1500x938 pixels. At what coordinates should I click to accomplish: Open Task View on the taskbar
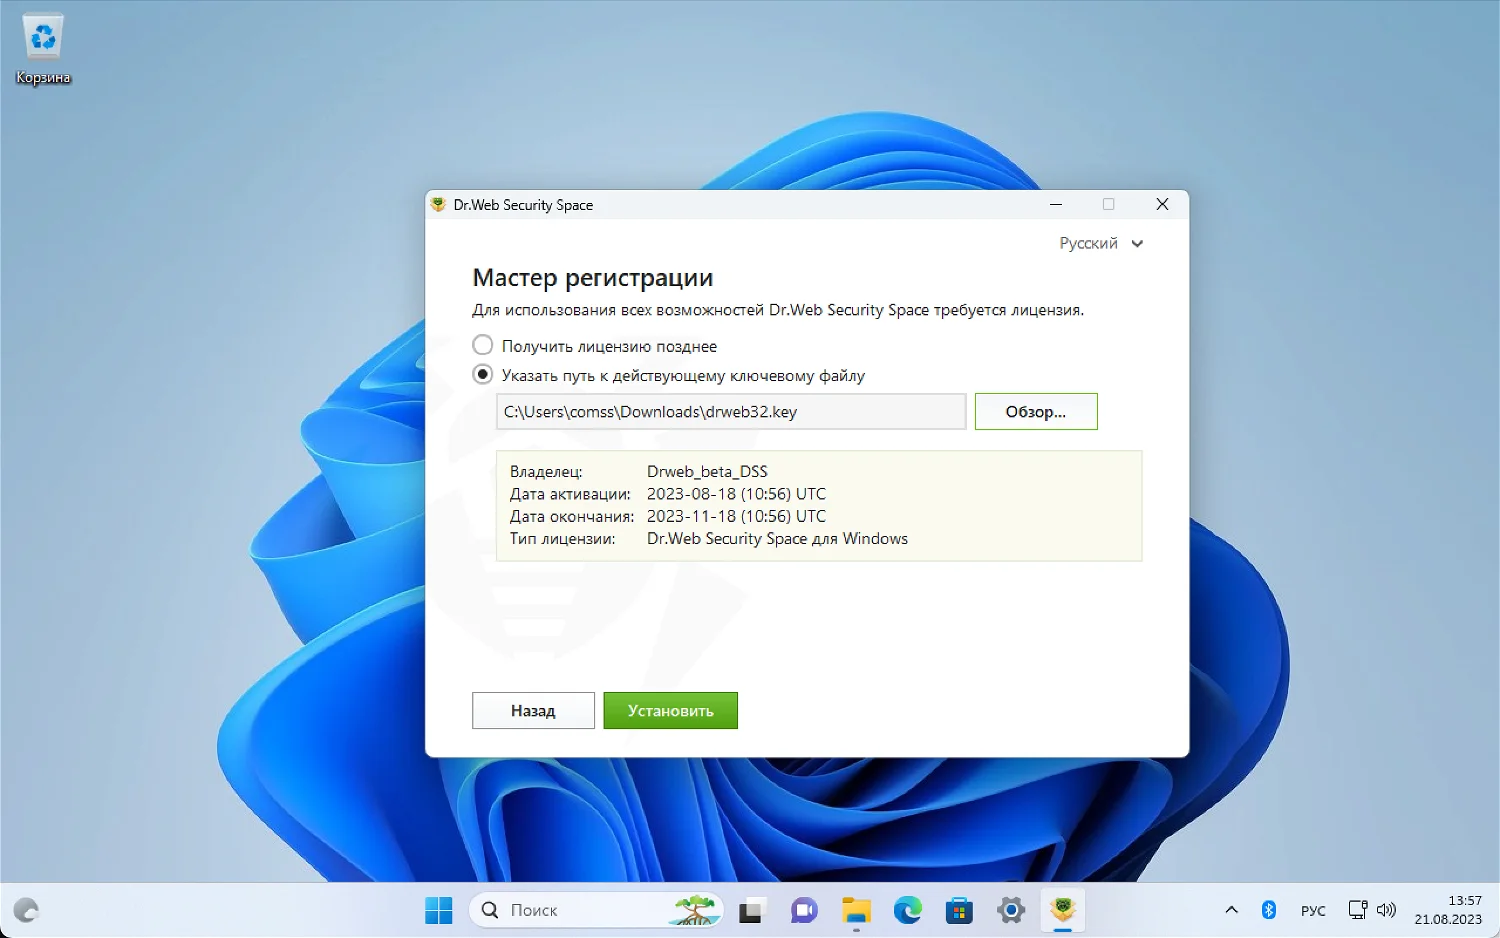coord(750,910)
